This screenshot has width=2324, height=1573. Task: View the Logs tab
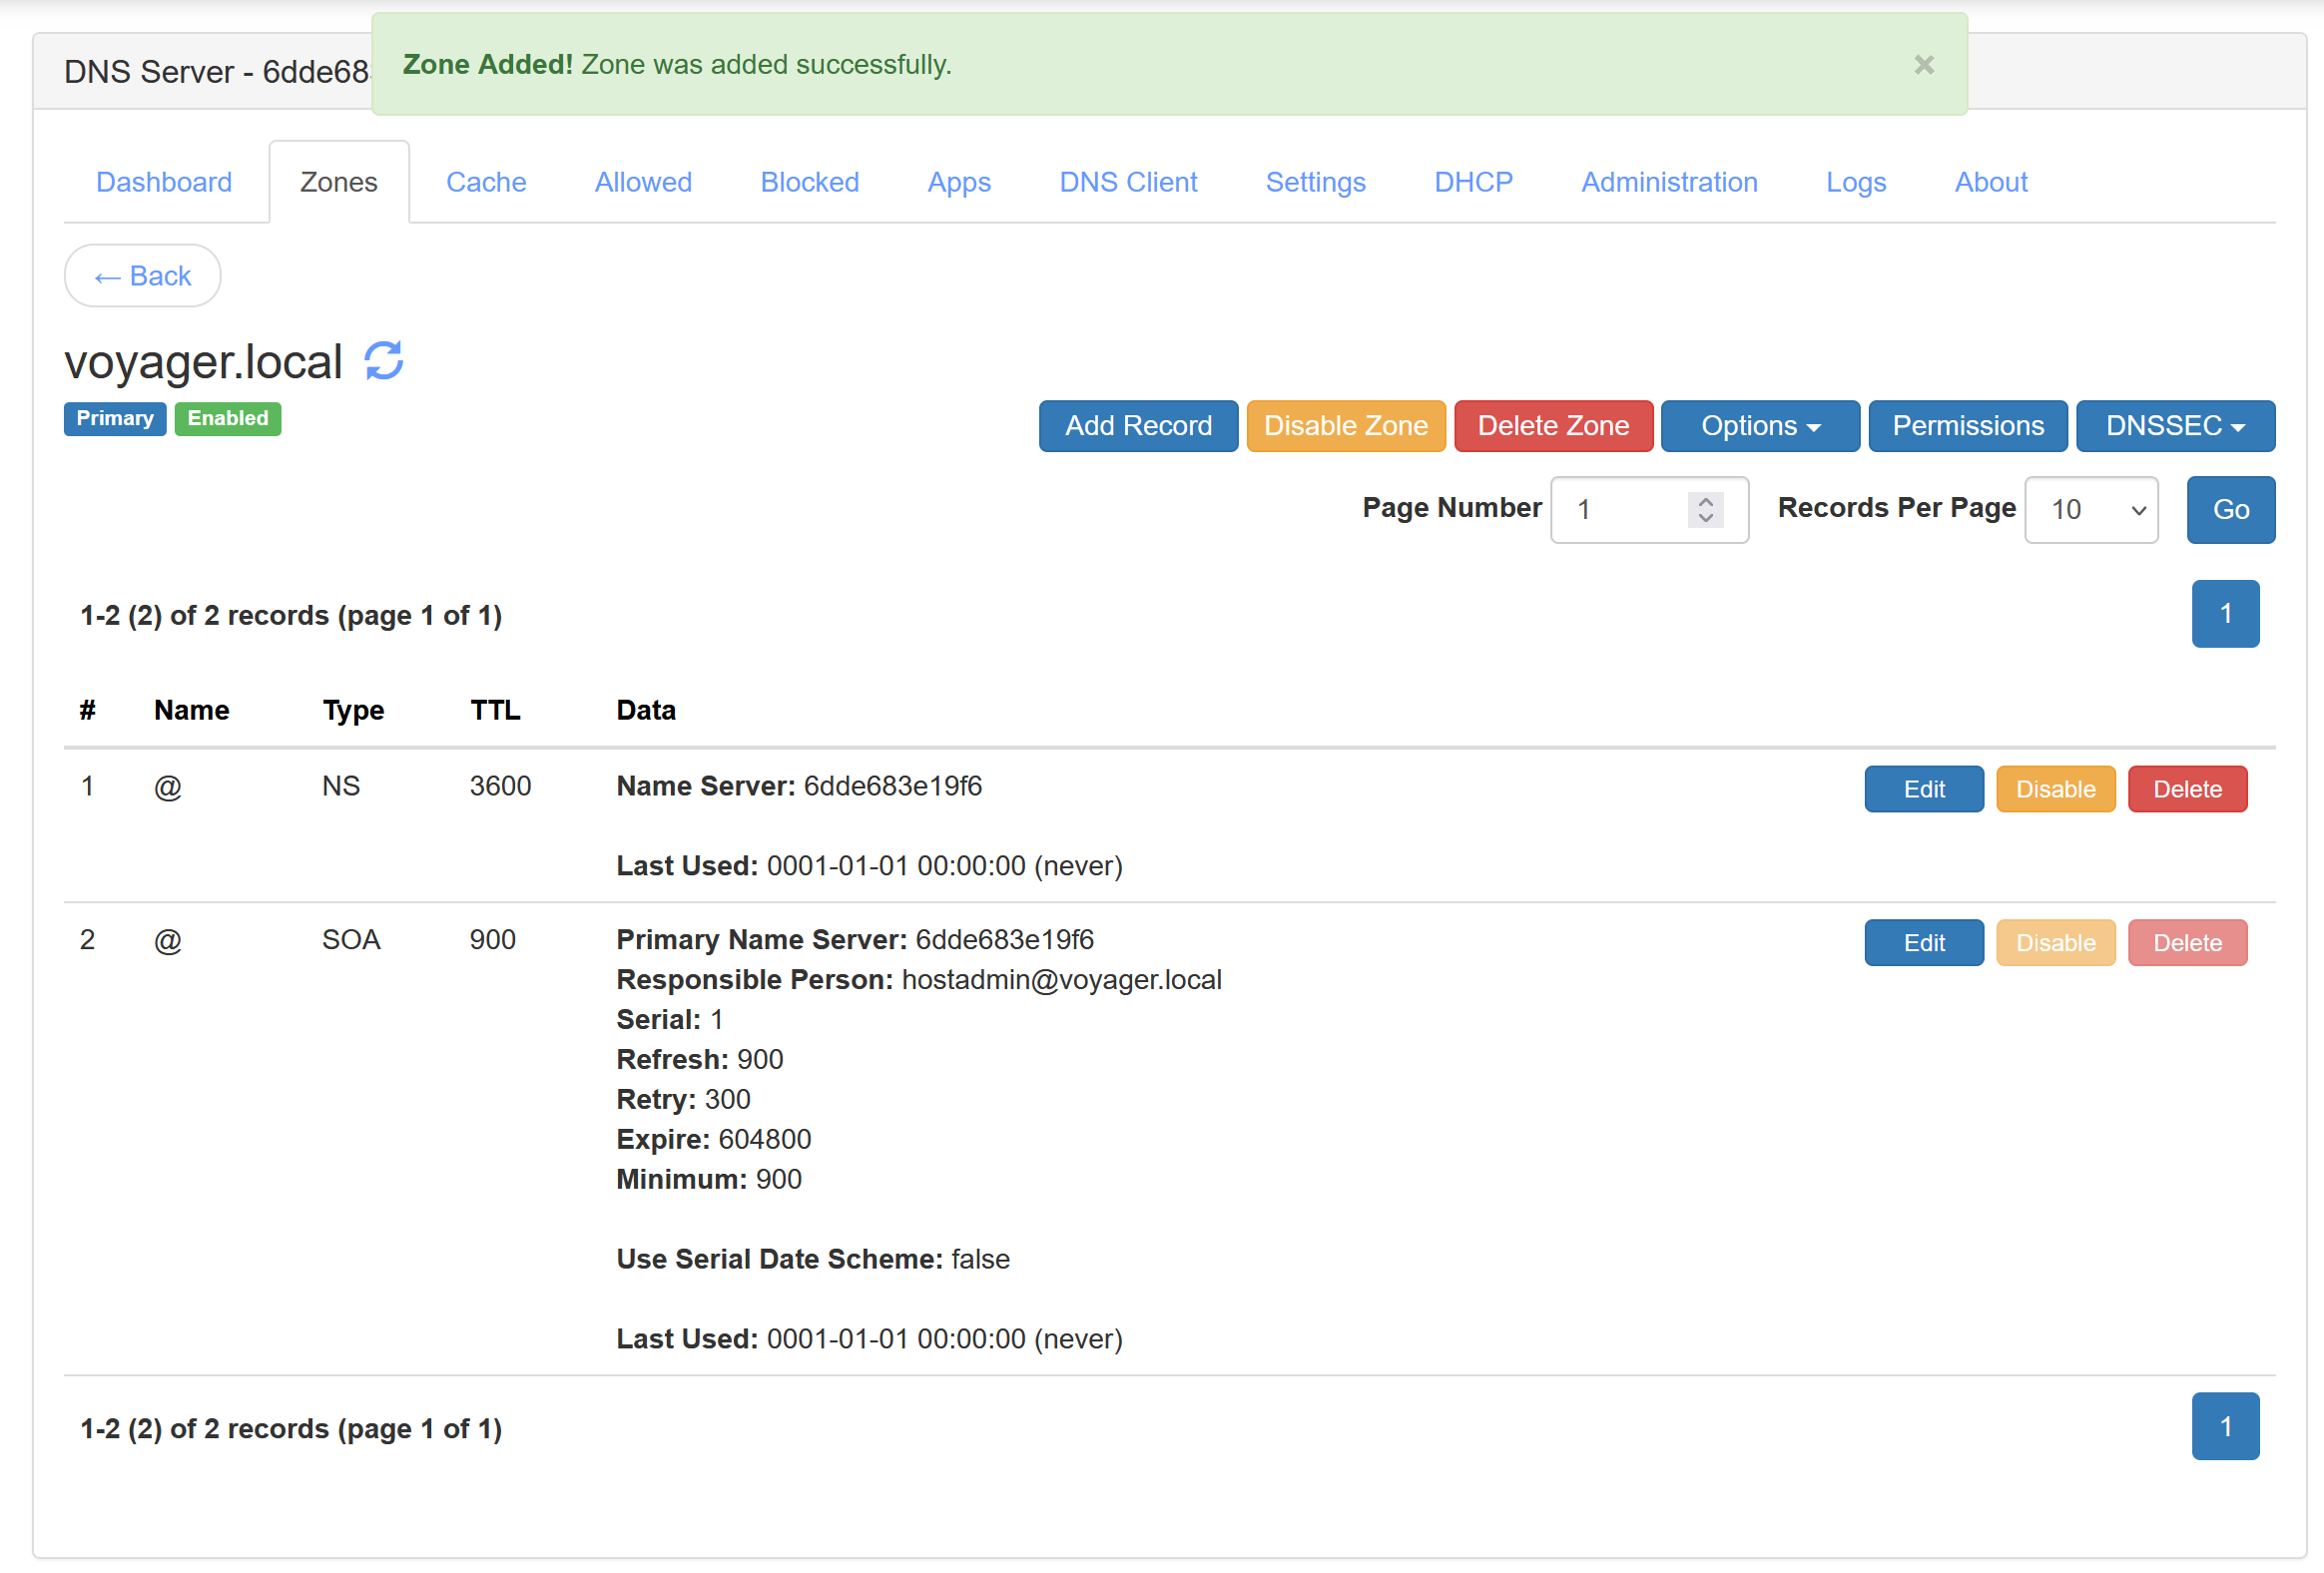pyautogui.click(x=1855, y=182)
